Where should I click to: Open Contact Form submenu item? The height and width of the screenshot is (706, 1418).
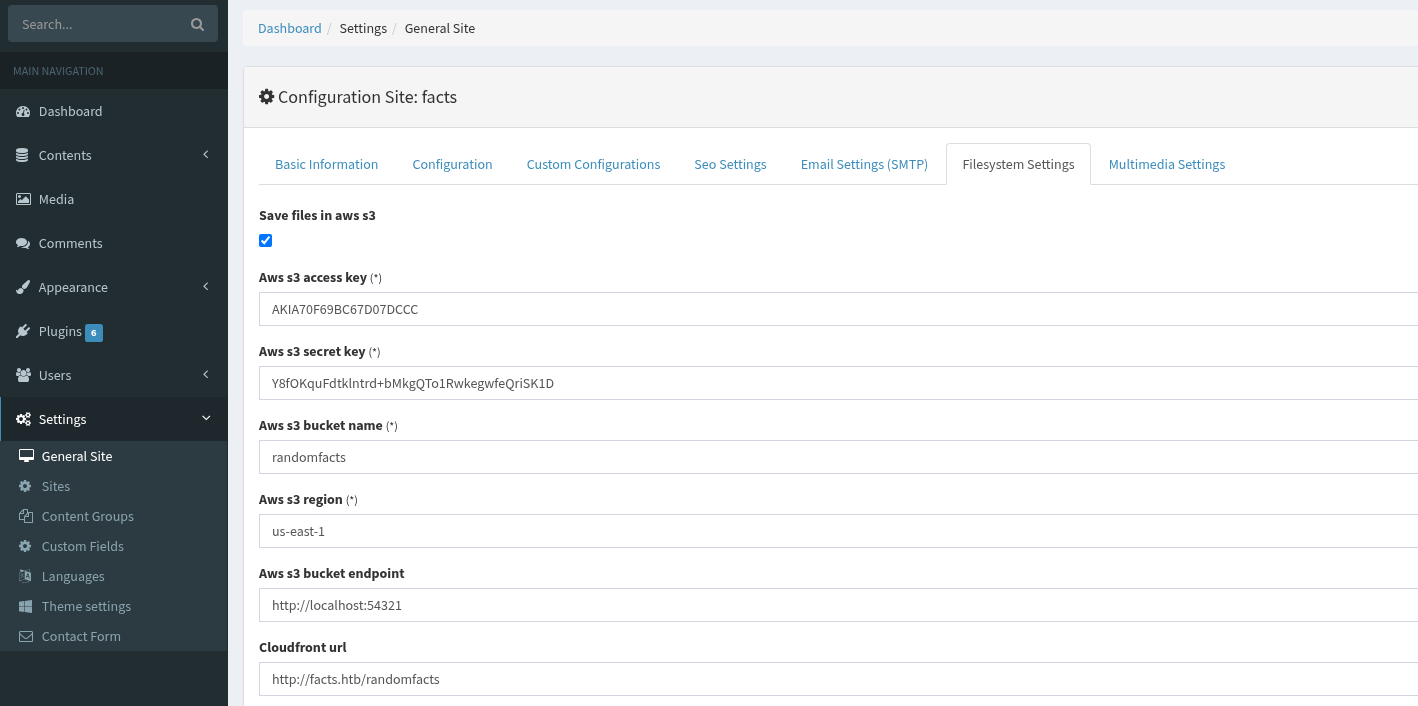tap(114, 636)
